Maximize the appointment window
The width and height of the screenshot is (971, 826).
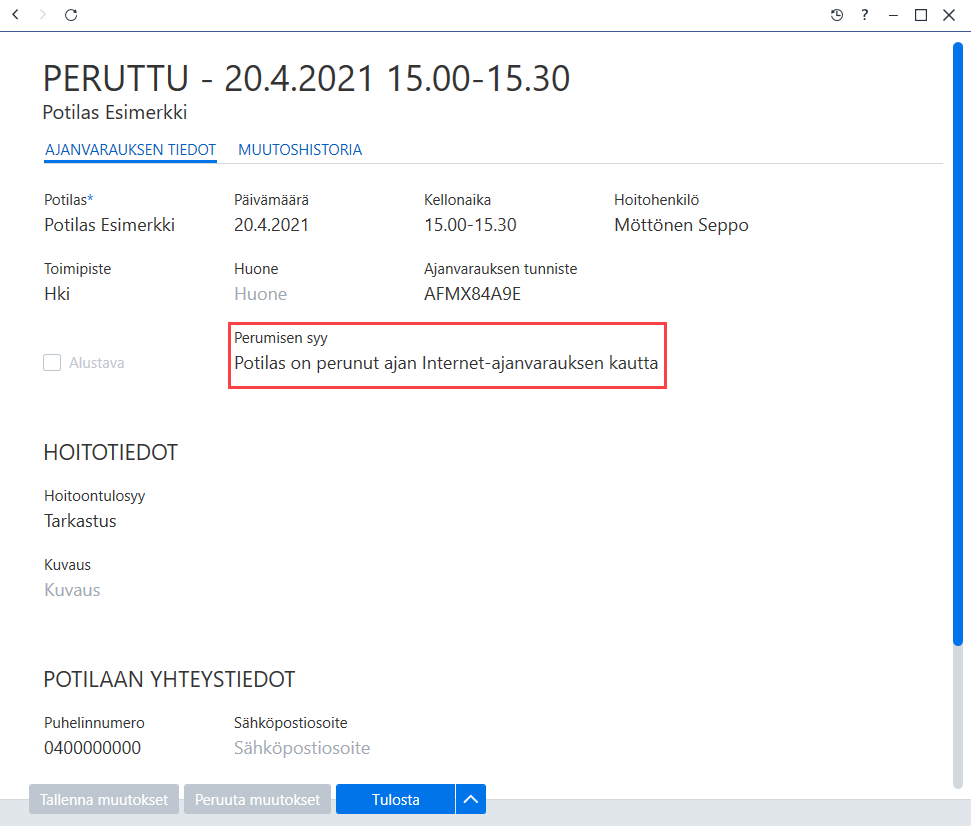[921, 15]
